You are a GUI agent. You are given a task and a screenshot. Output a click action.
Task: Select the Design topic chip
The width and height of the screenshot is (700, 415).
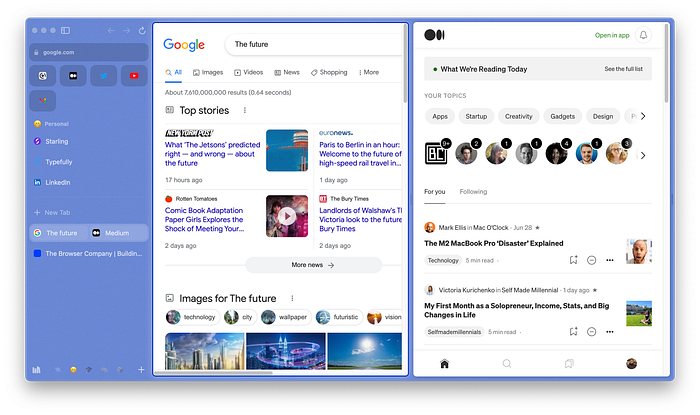(603, 116)
